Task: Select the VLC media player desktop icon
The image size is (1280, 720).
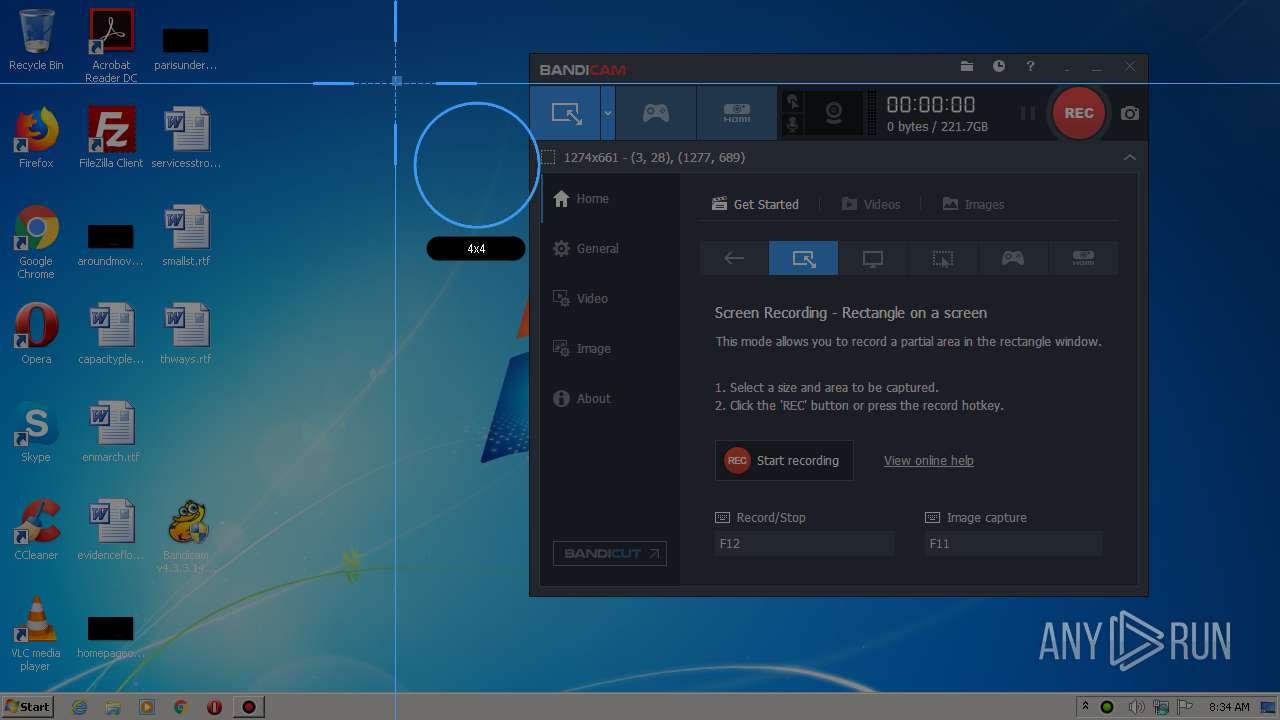Action: tap(36, 634)
